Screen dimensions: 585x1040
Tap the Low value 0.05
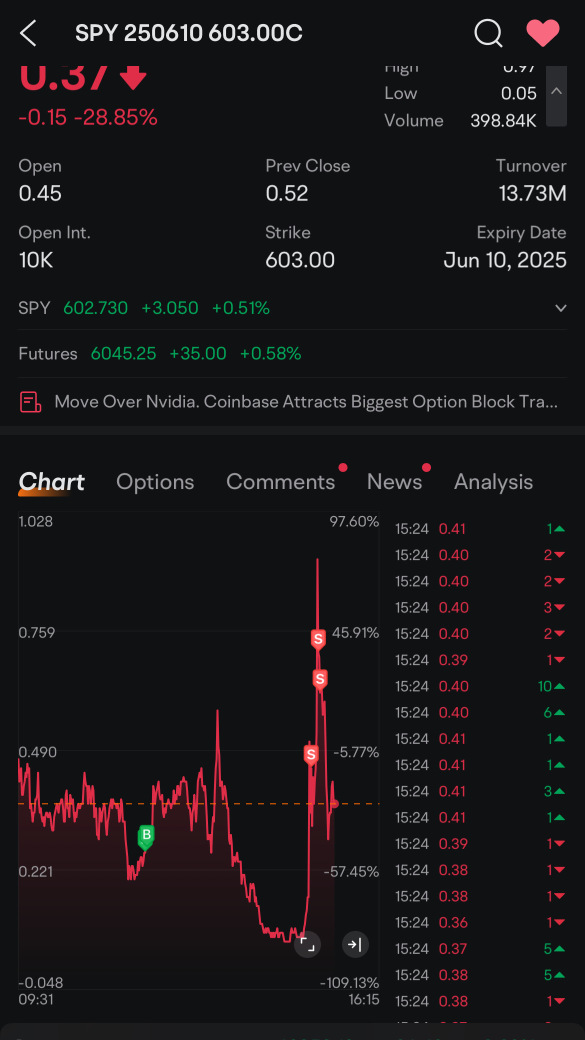click(519, 94)
